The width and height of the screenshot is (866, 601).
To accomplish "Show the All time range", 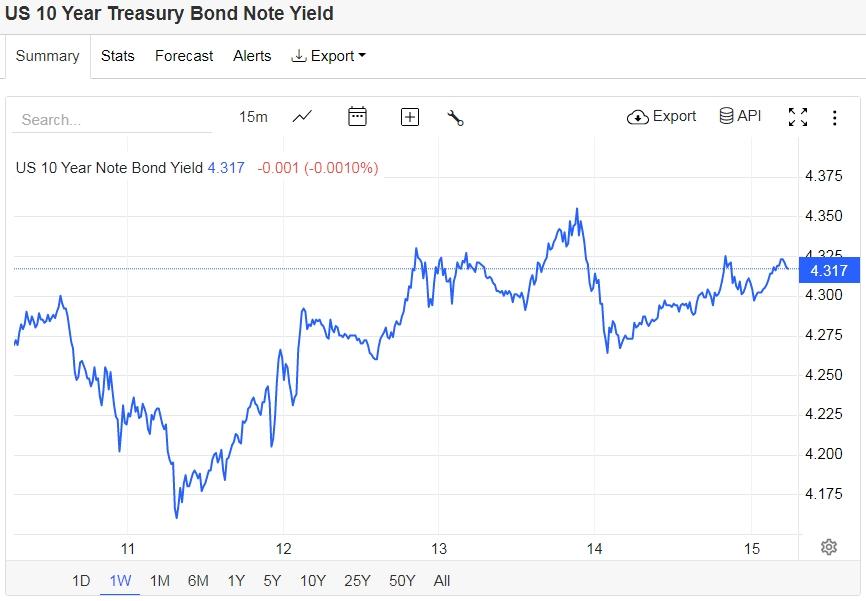I will [442, 580].
